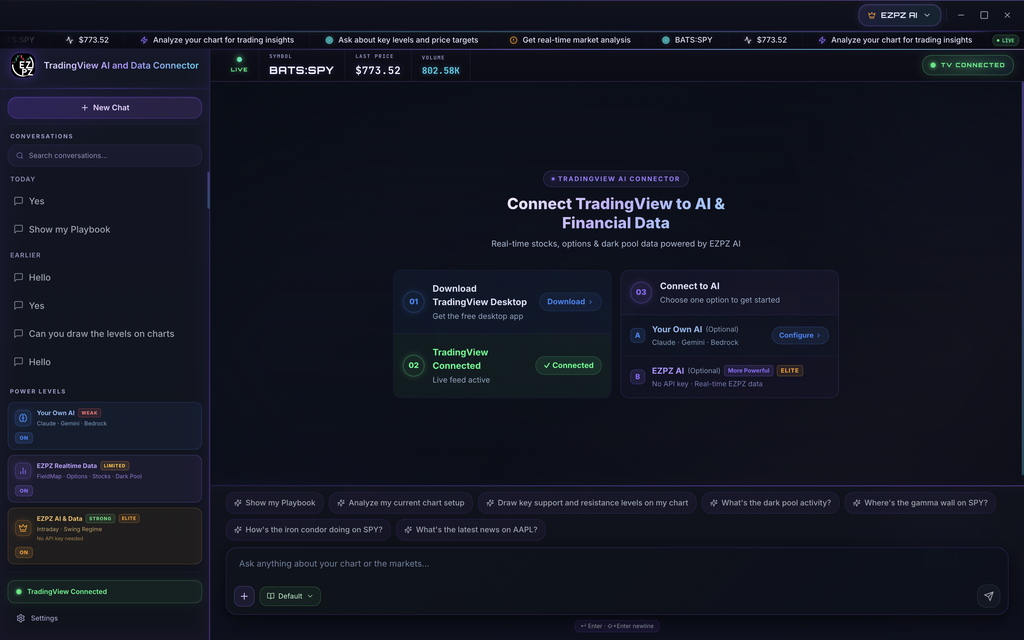The width and height of the screenshot is (1024, 640).
Task: Click the 'Show my Playbook' suggestion chip
Action: [x=274, y=503]
